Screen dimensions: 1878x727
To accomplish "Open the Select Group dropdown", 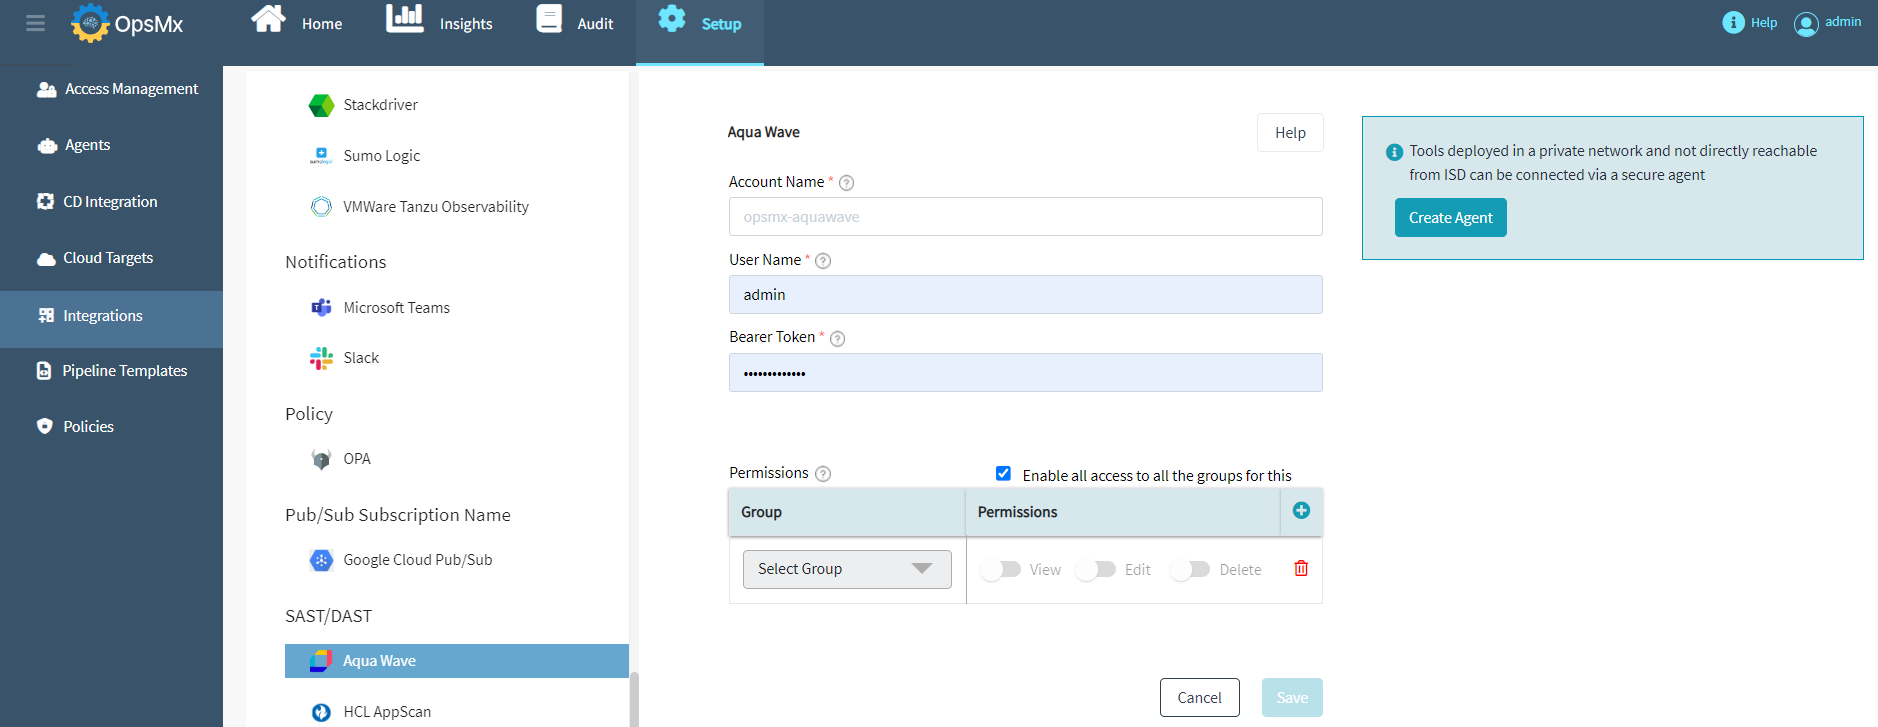I will [x=846, y=569].
